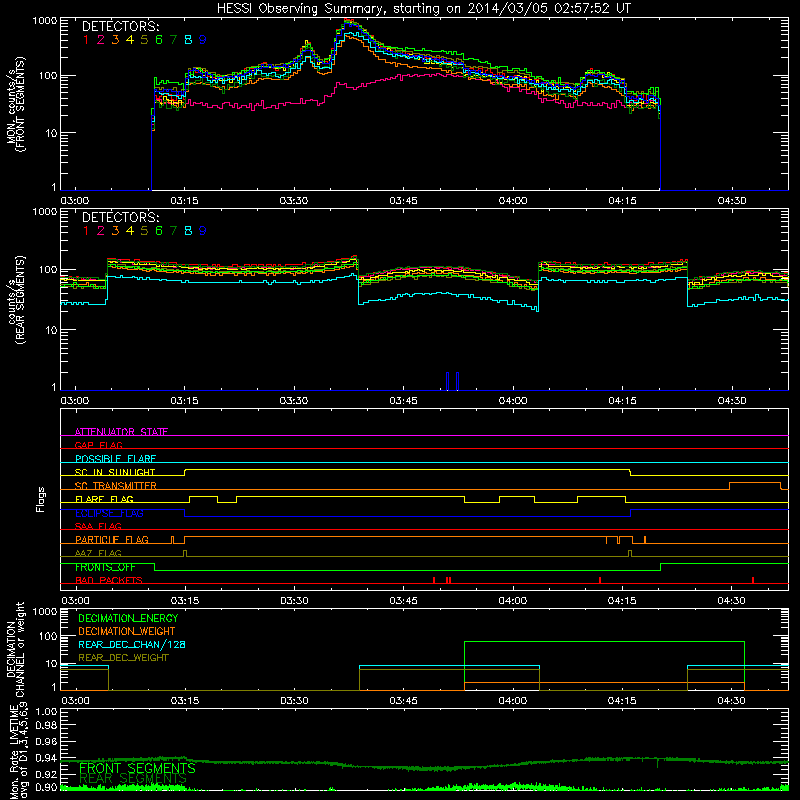Click 04:00 tick label under front segments plot

click(513, 201)
